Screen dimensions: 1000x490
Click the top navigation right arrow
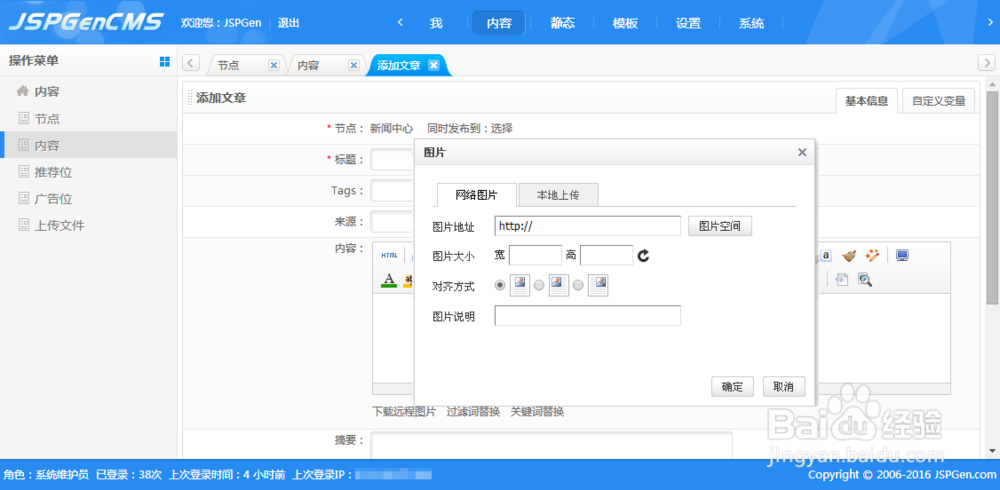(x=990, y=23)
